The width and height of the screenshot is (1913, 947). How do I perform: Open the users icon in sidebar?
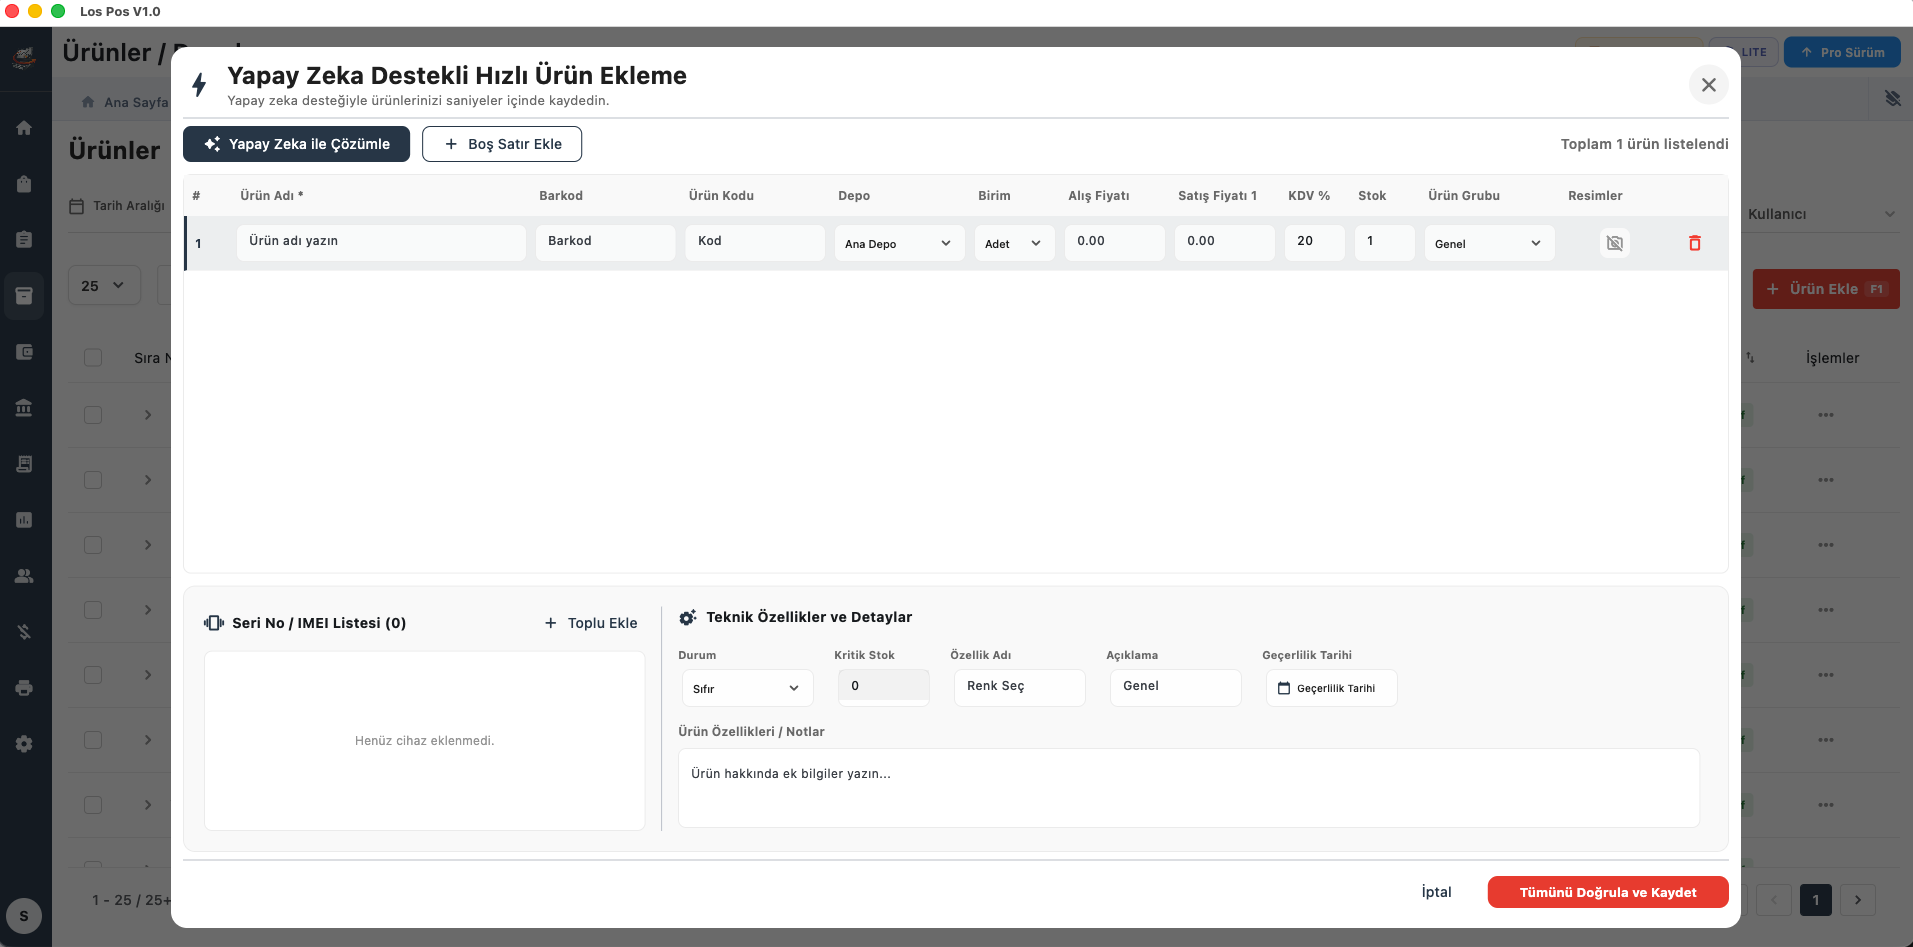point(24,576)
